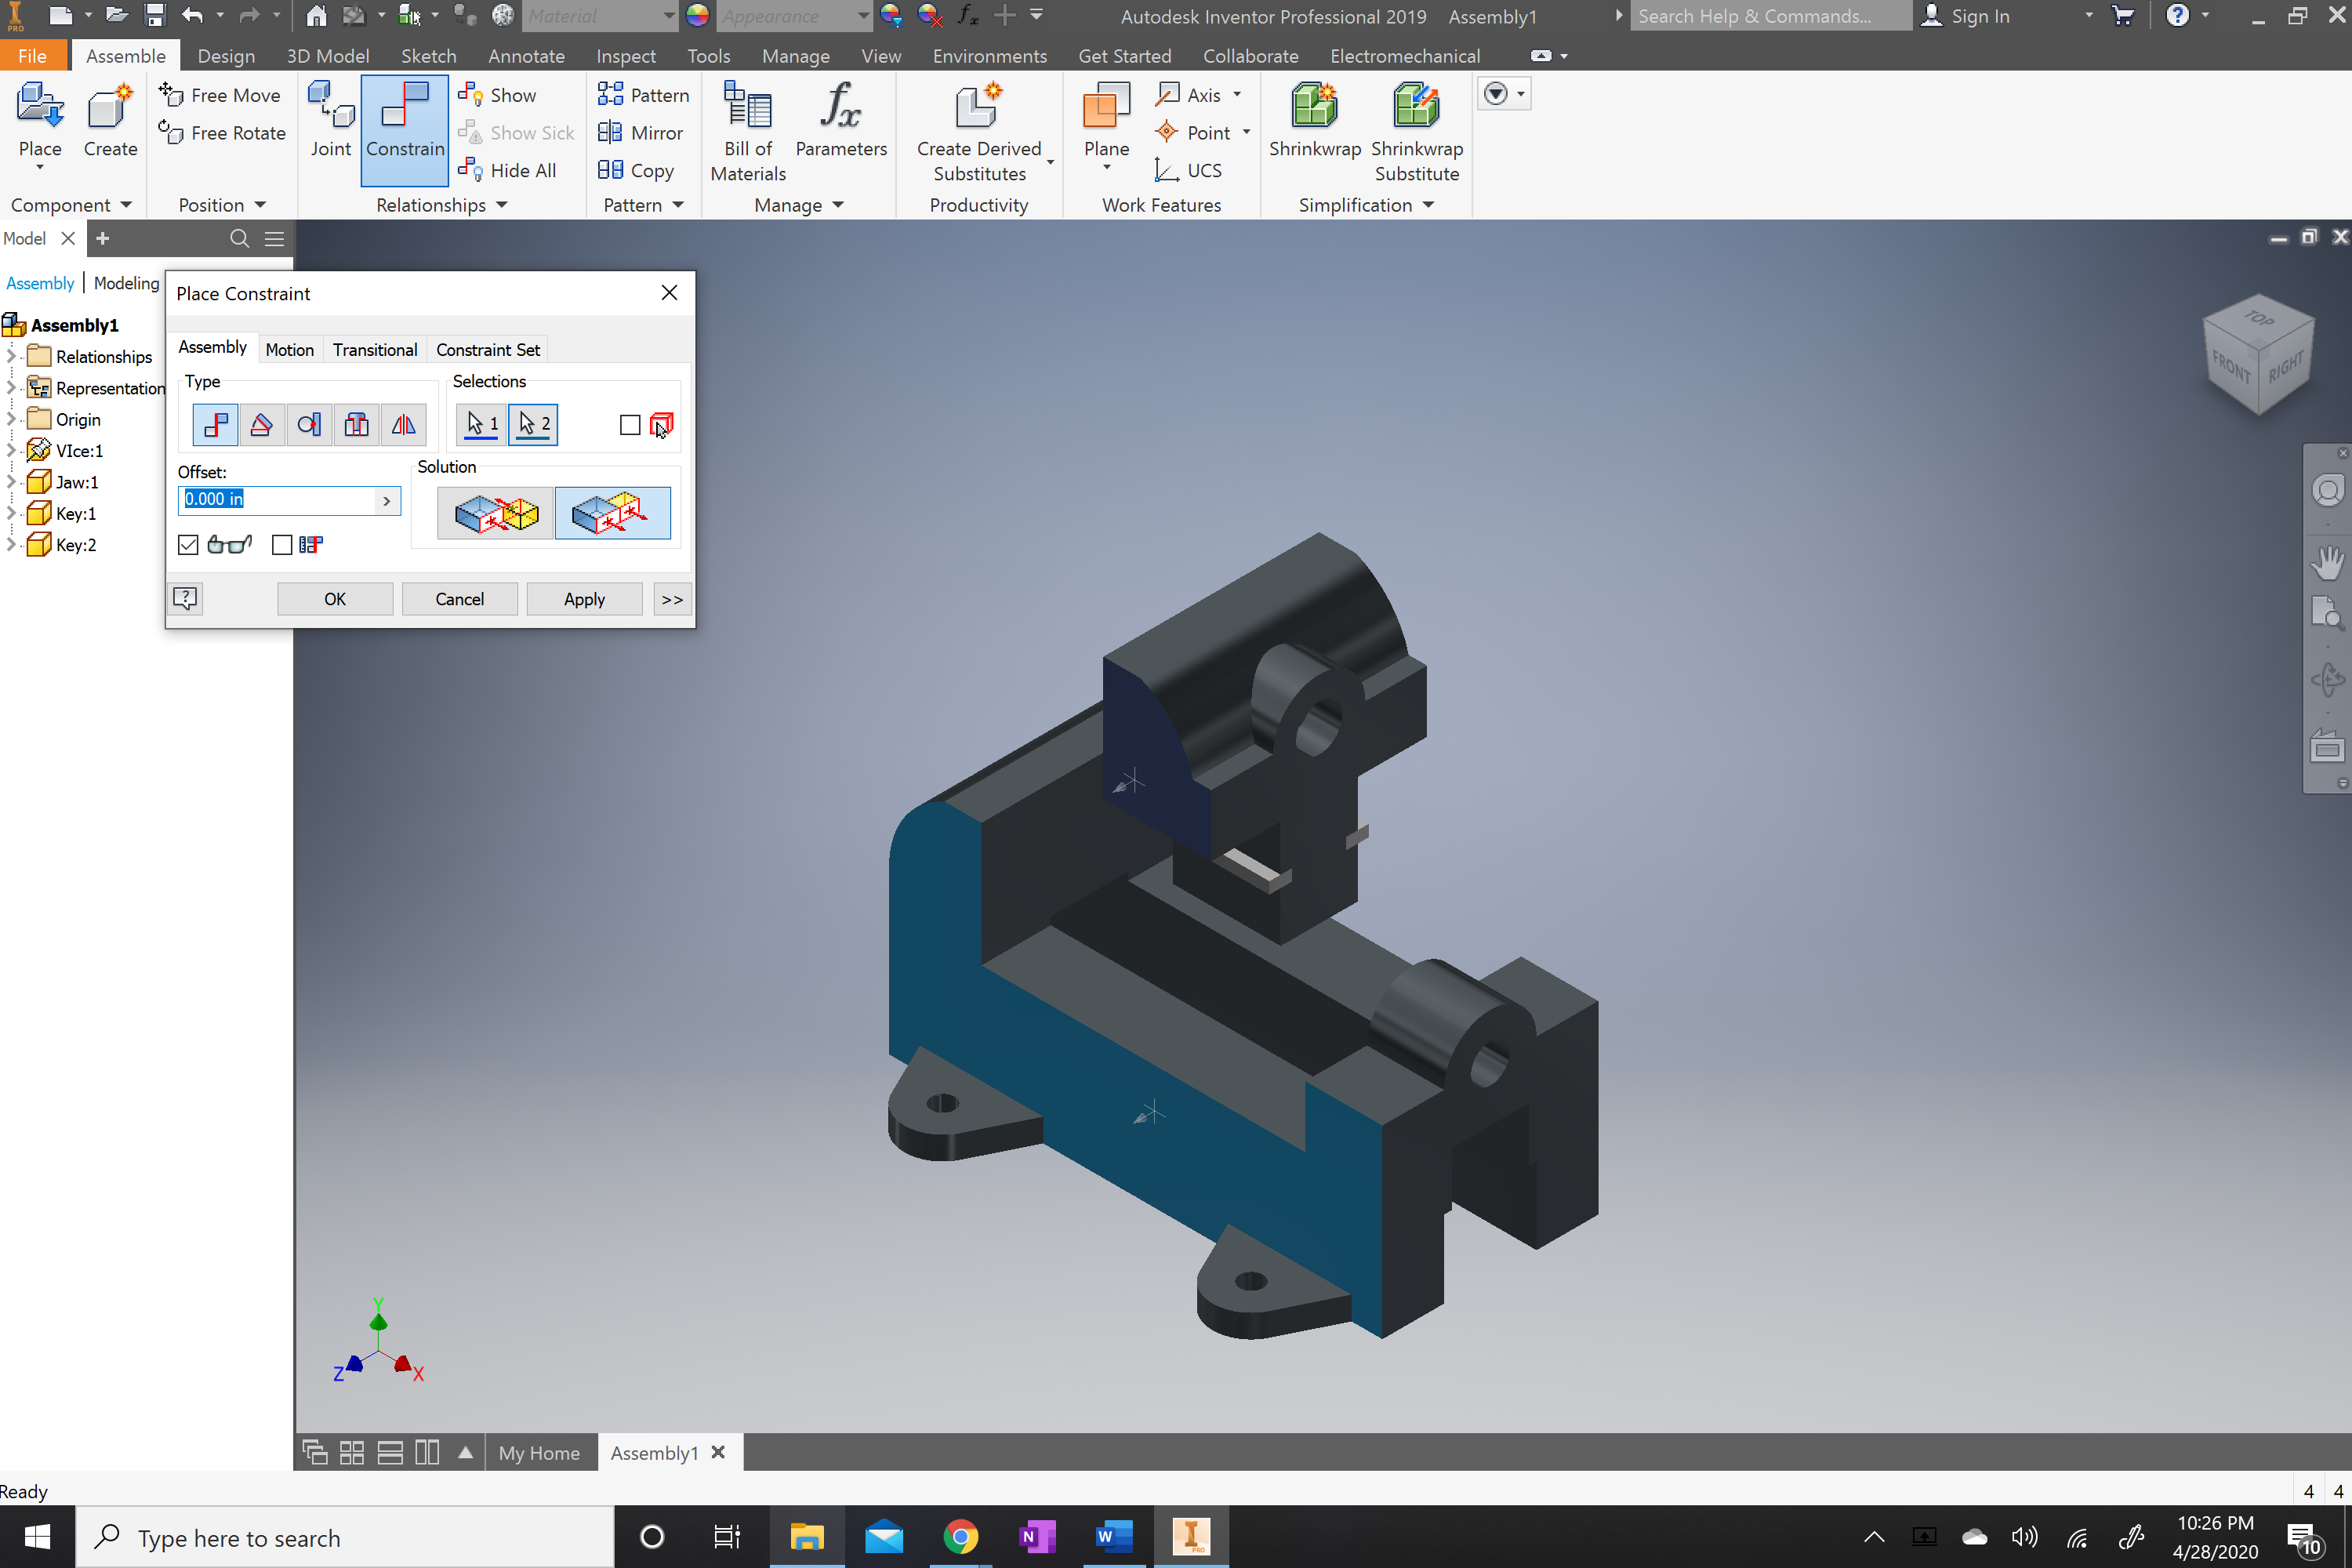Click the Pan hand navigation tool
Screen dimensions: 2352x1568
click(x=2327, y=563)
